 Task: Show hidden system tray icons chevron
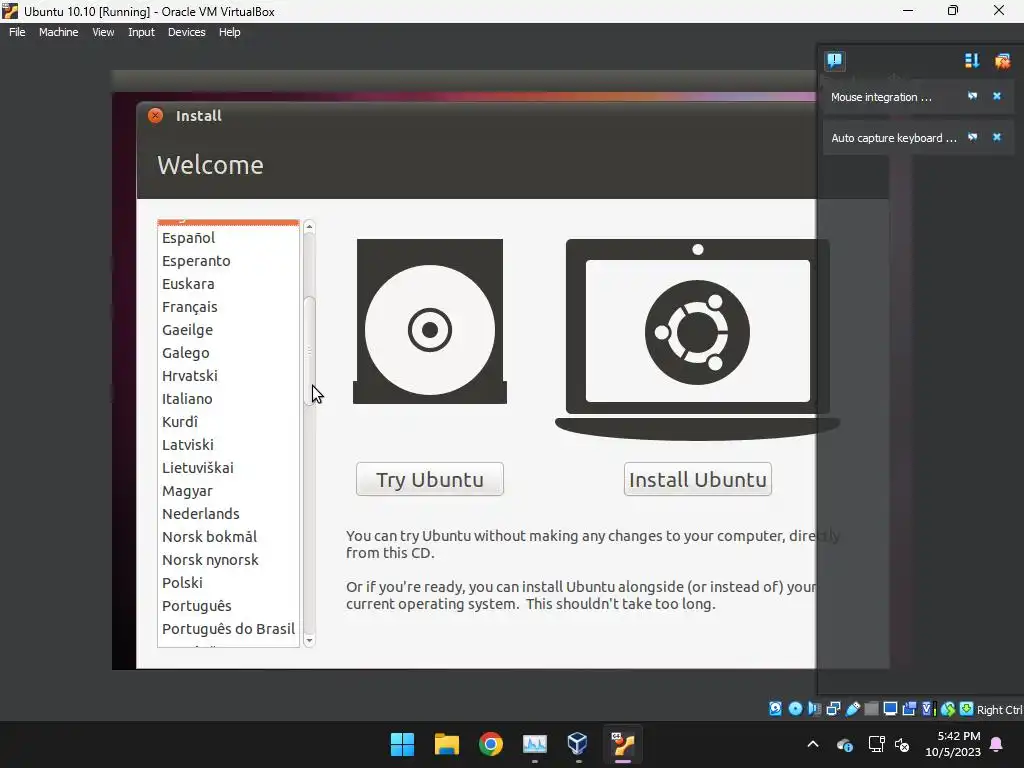pos(813,744)
